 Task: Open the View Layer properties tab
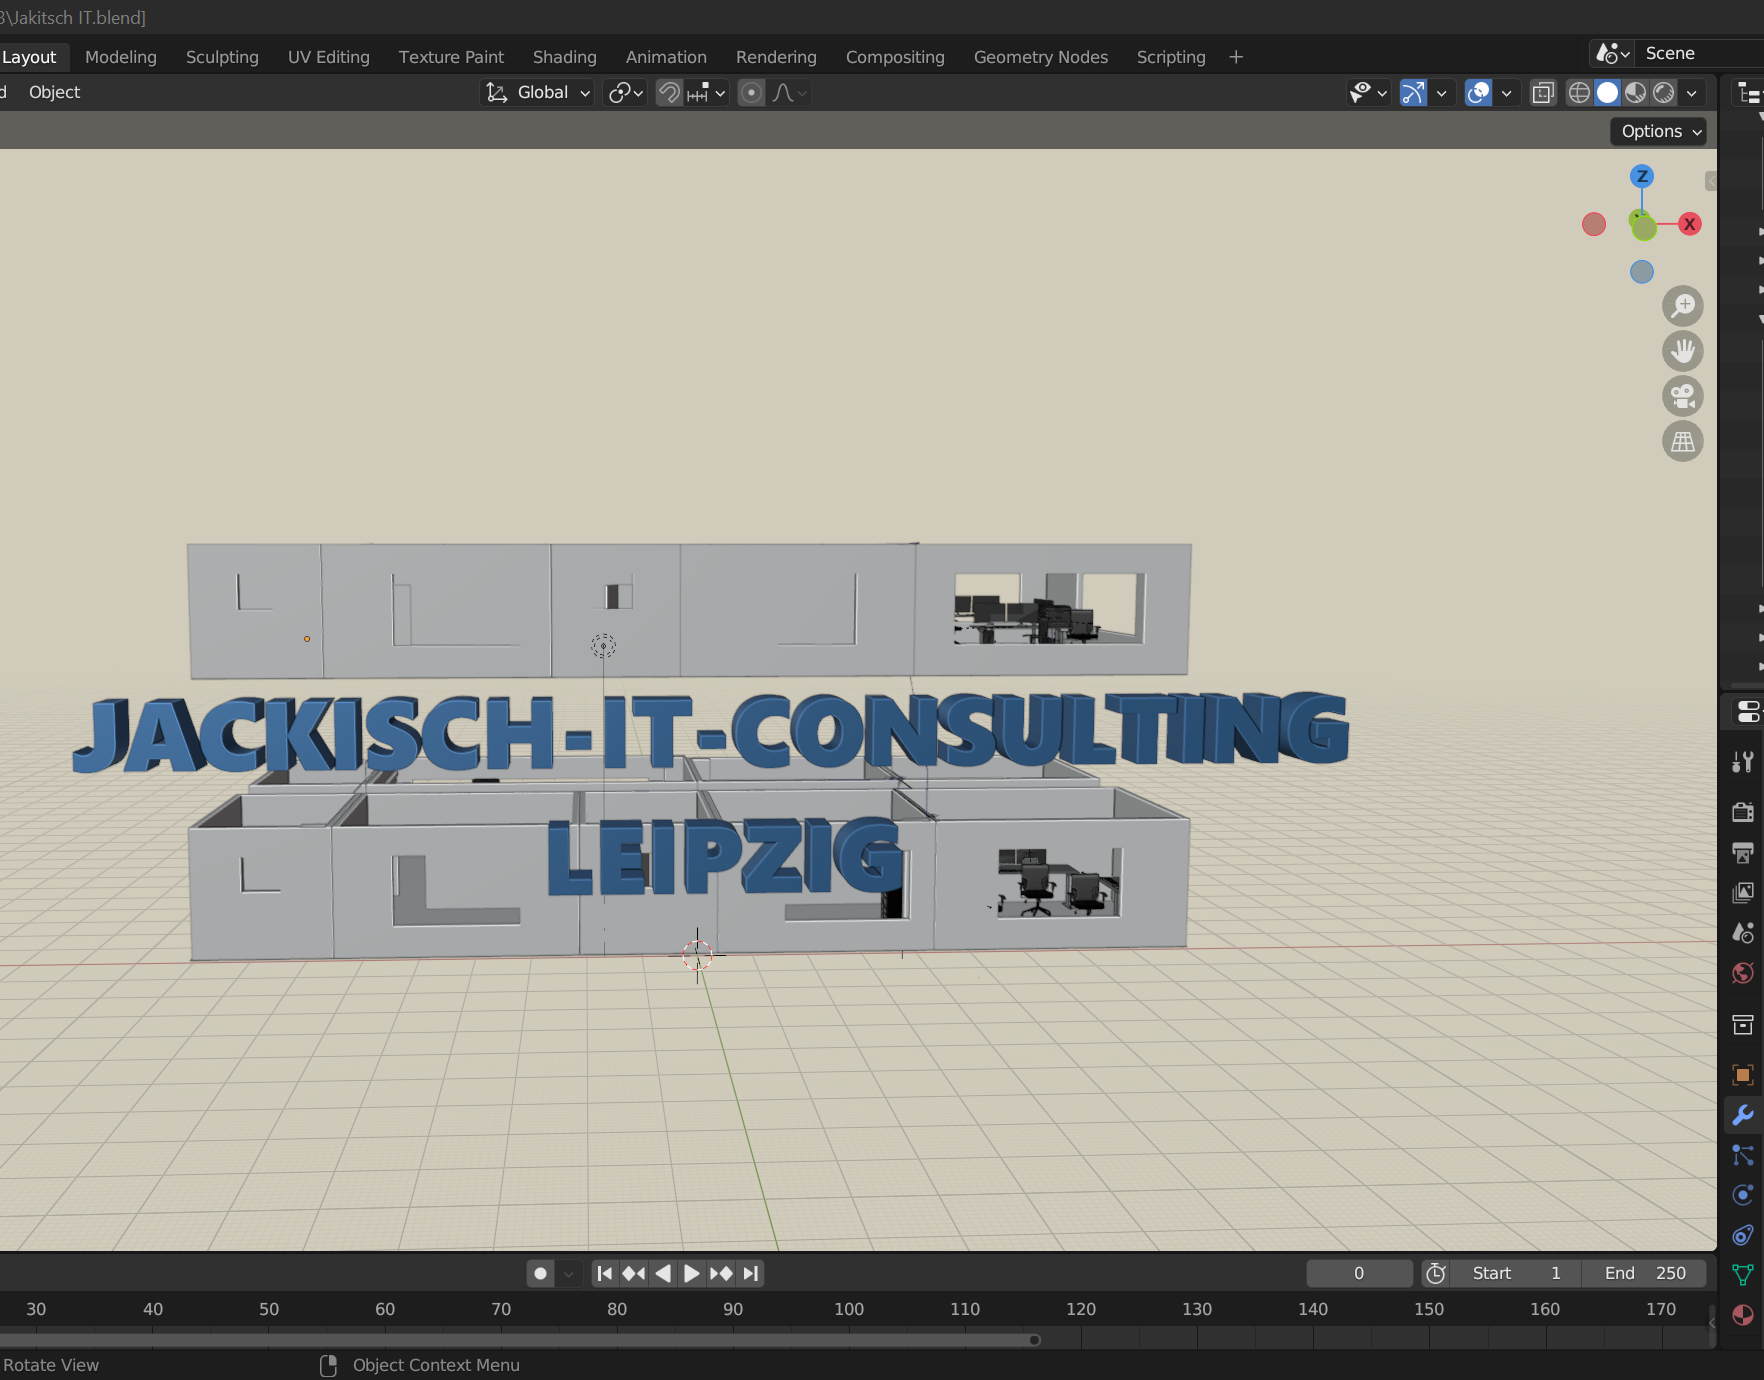1743,892
